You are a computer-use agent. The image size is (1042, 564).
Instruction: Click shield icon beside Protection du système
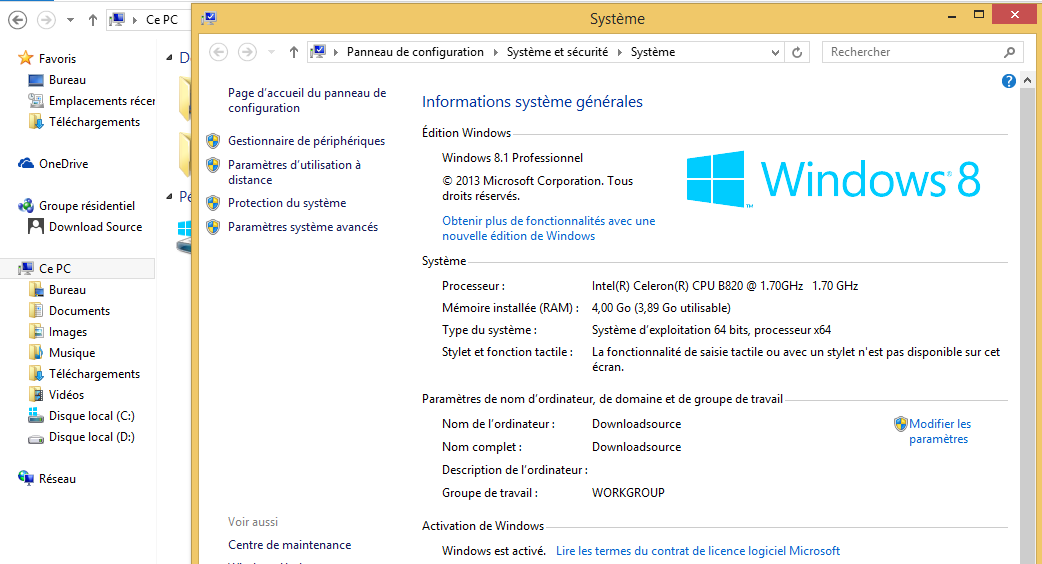point(213,203)
